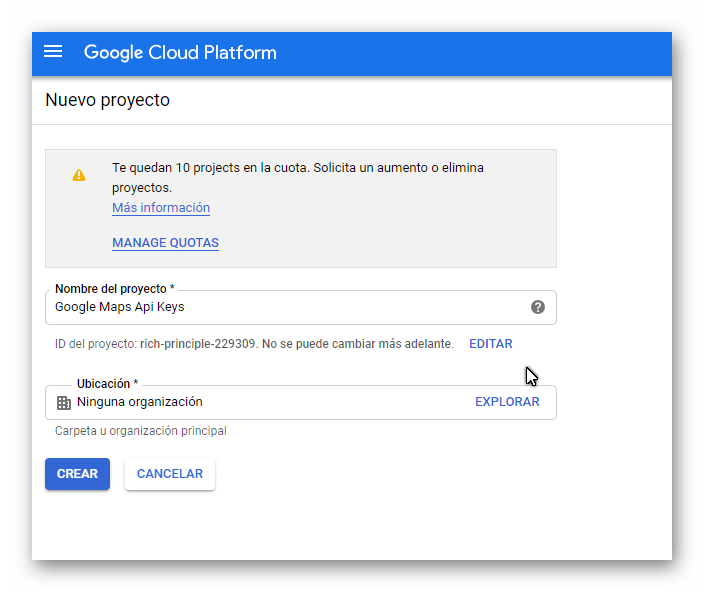704x592 pixels.
Task: Click the Ubicación field label
Action: click(x=107, y=384)
